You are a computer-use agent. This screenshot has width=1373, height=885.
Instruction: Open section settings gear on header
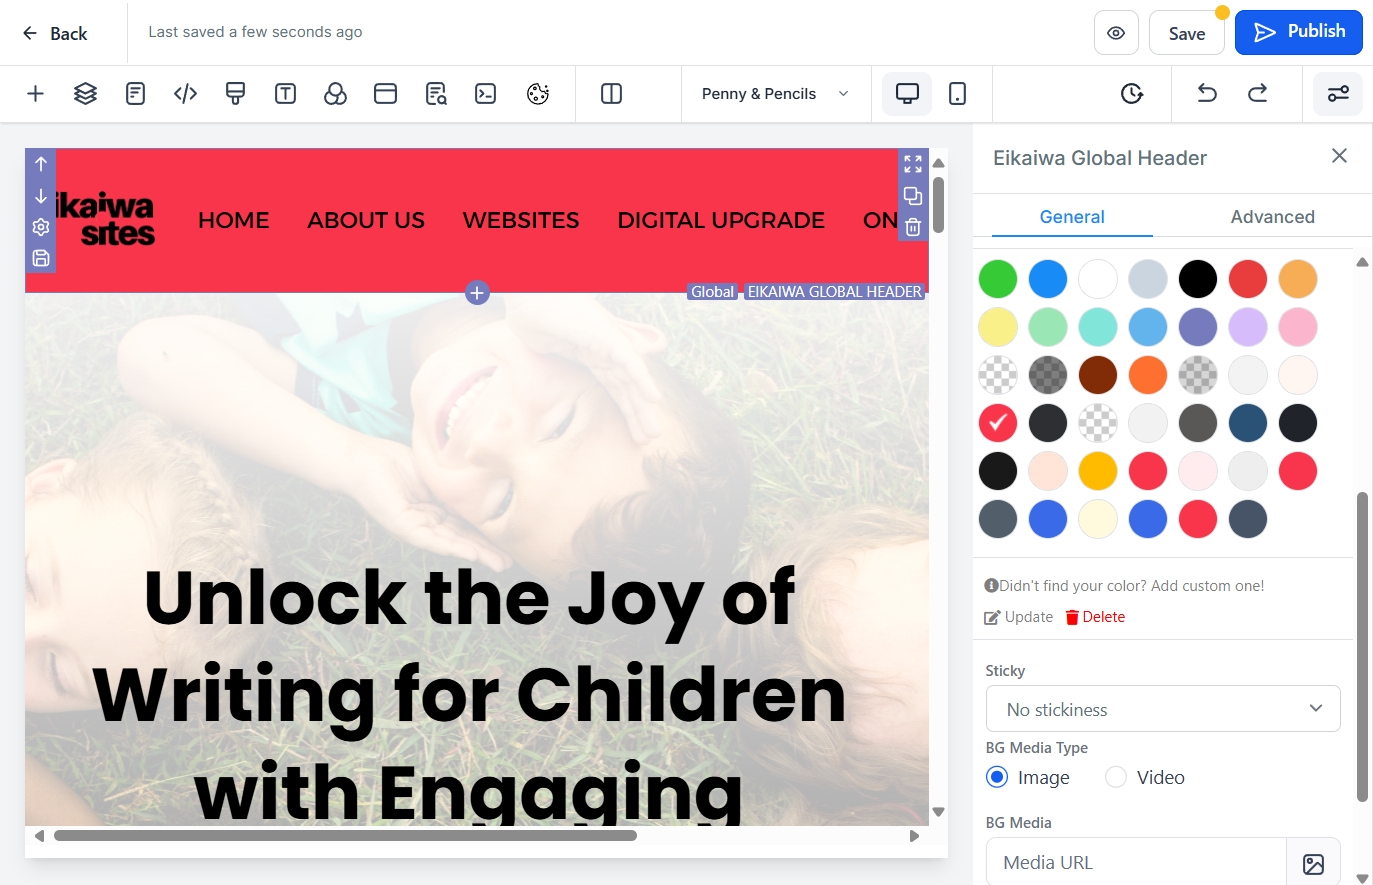pos(41,227)
